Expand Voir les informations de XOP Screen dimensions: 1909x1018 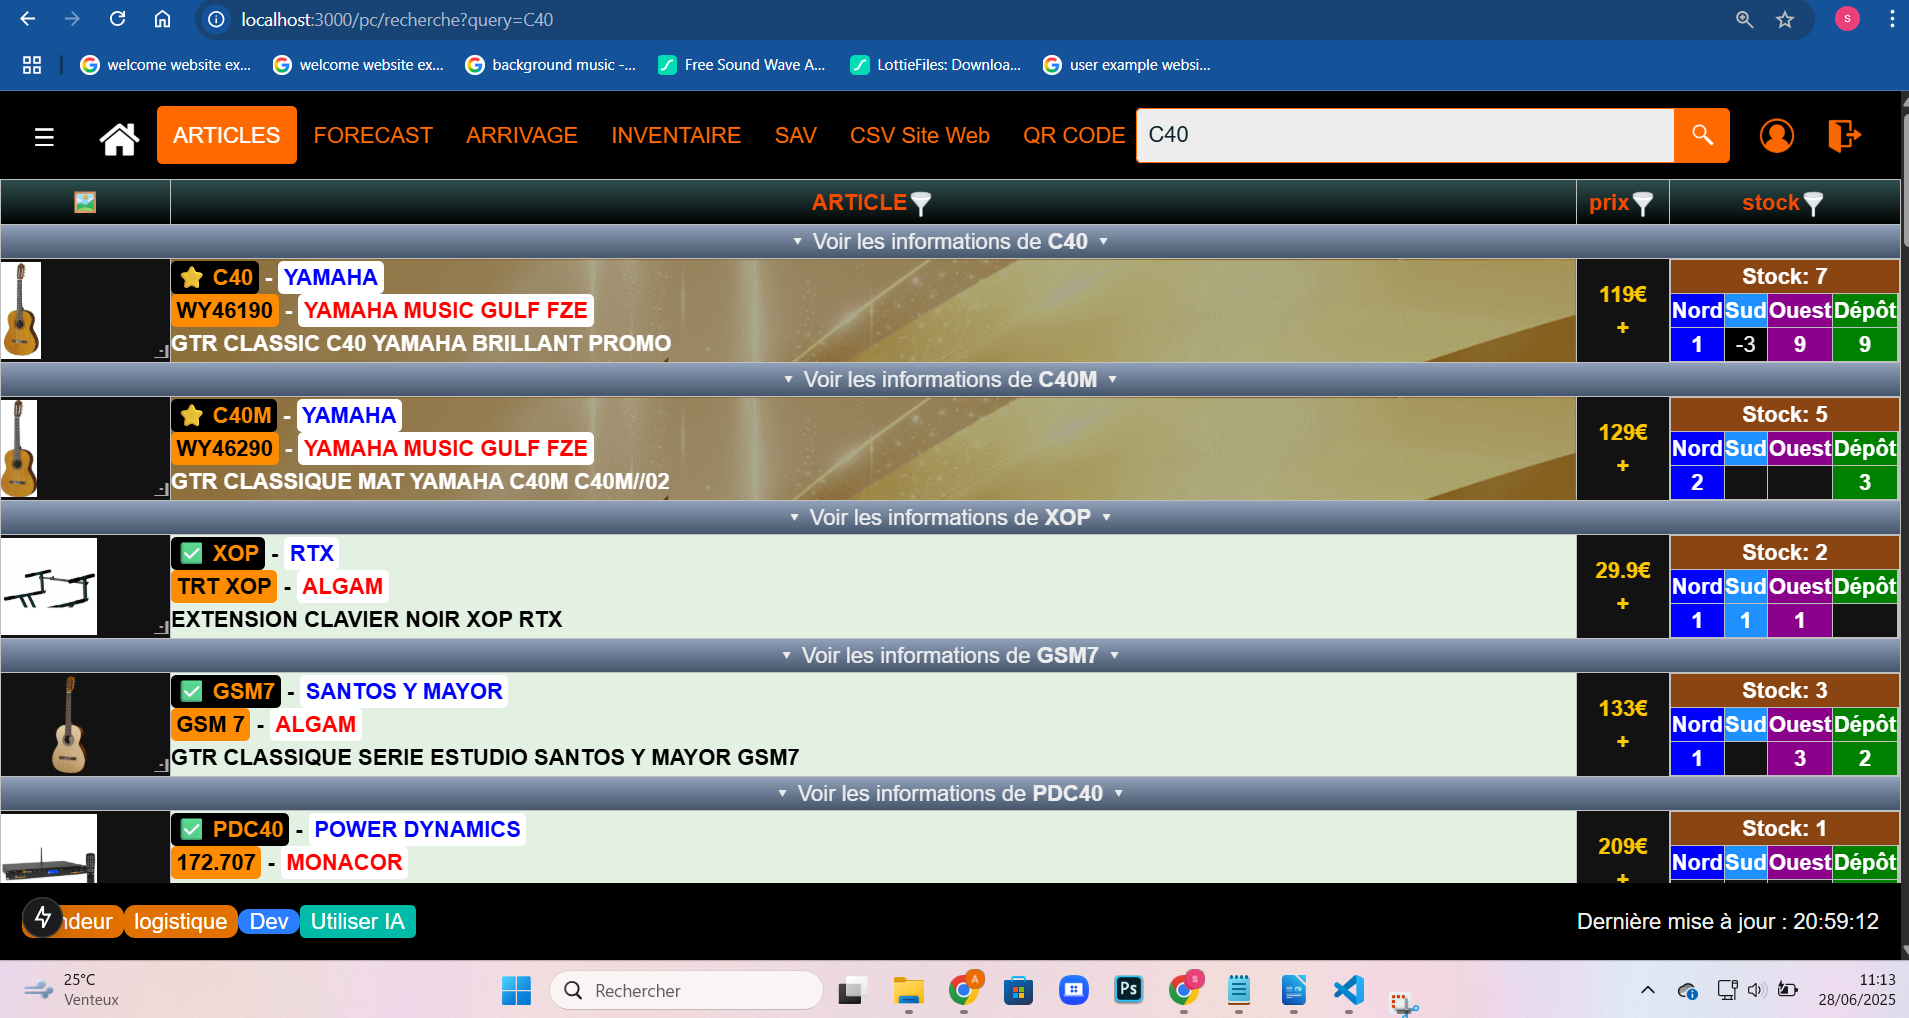pos(949,518)
